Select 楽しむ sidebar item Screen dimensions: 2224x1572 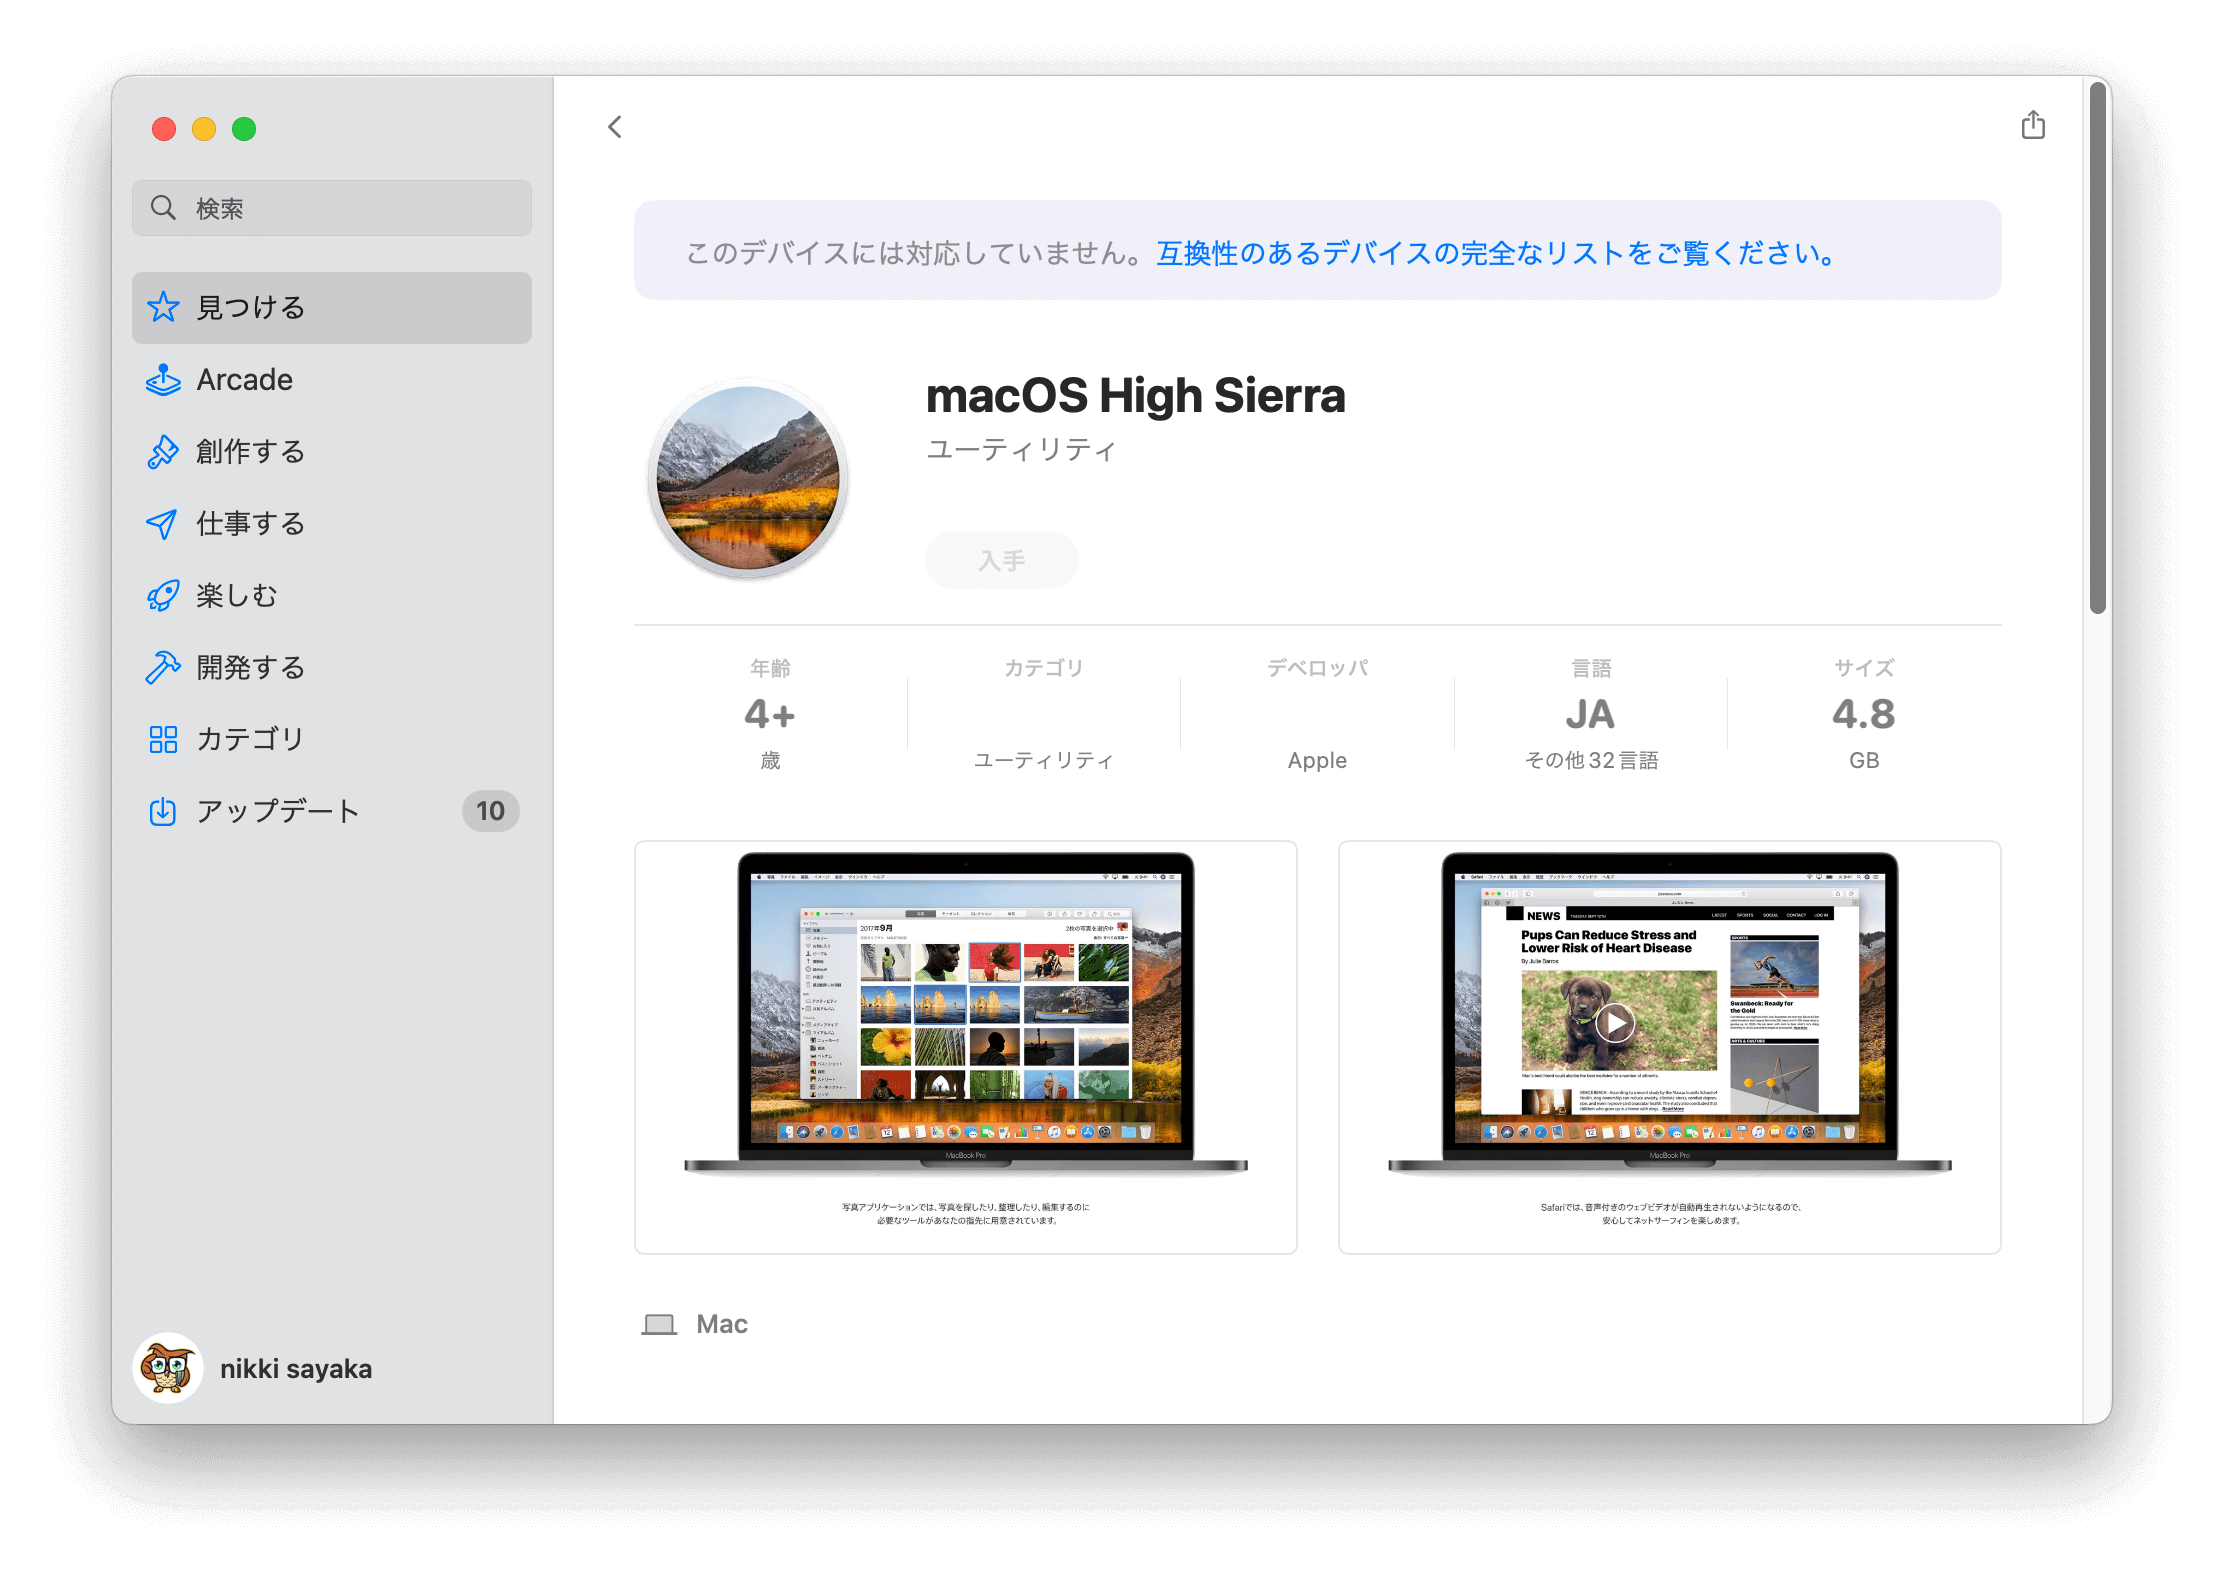332,595
